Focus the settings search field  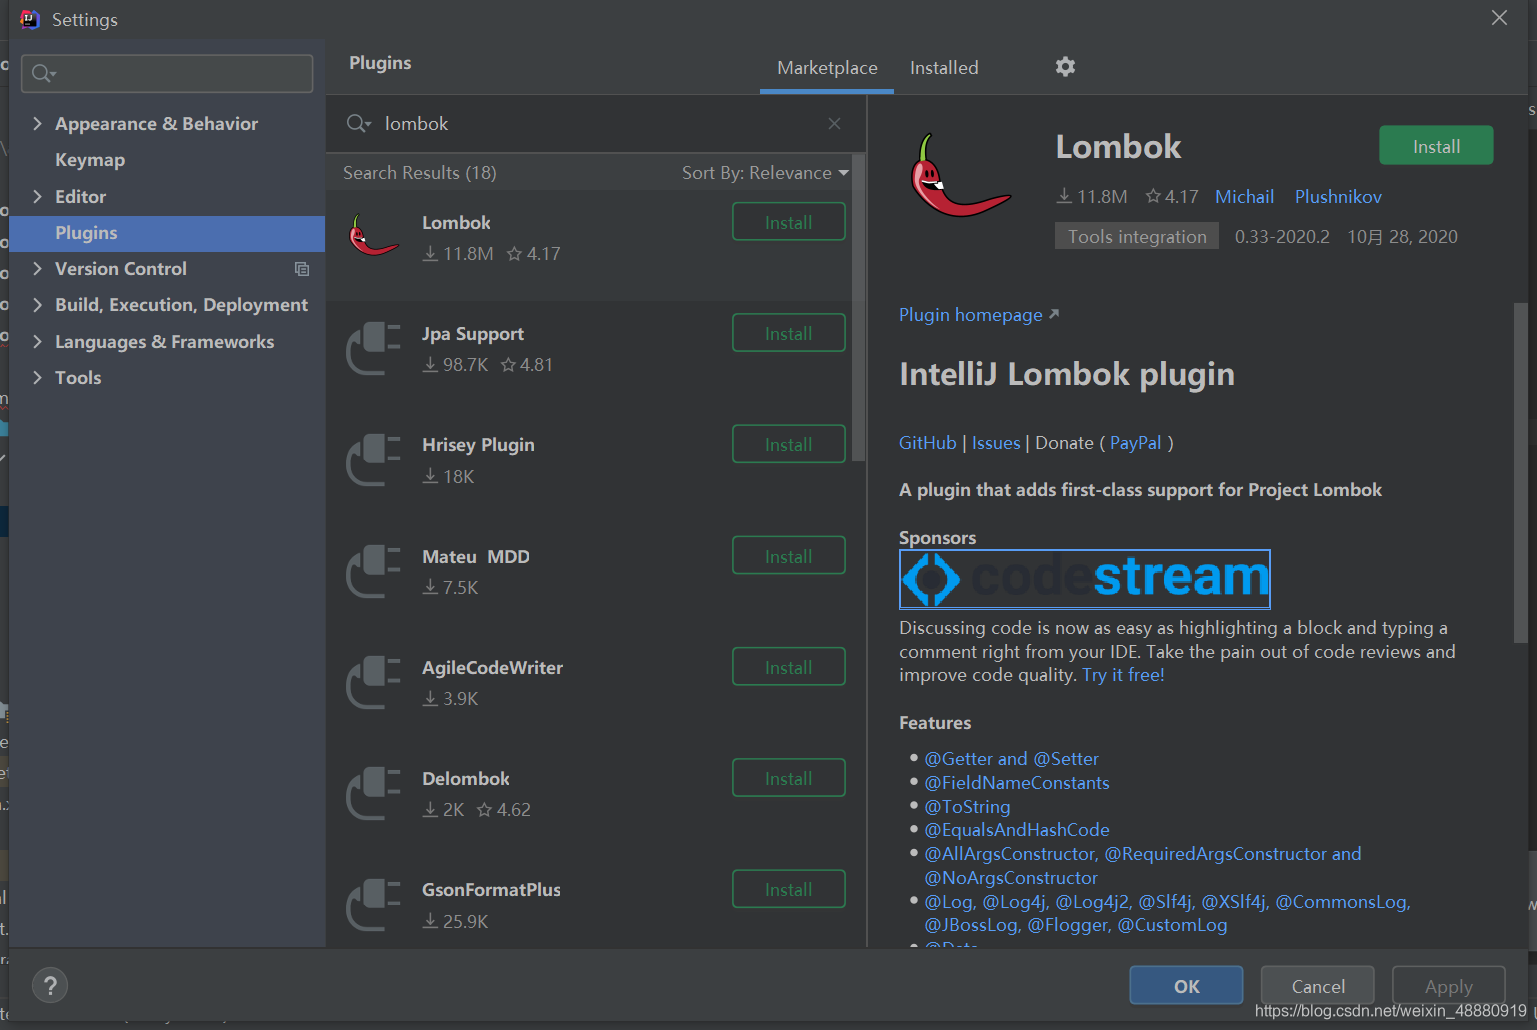click(x=167, y=73)
